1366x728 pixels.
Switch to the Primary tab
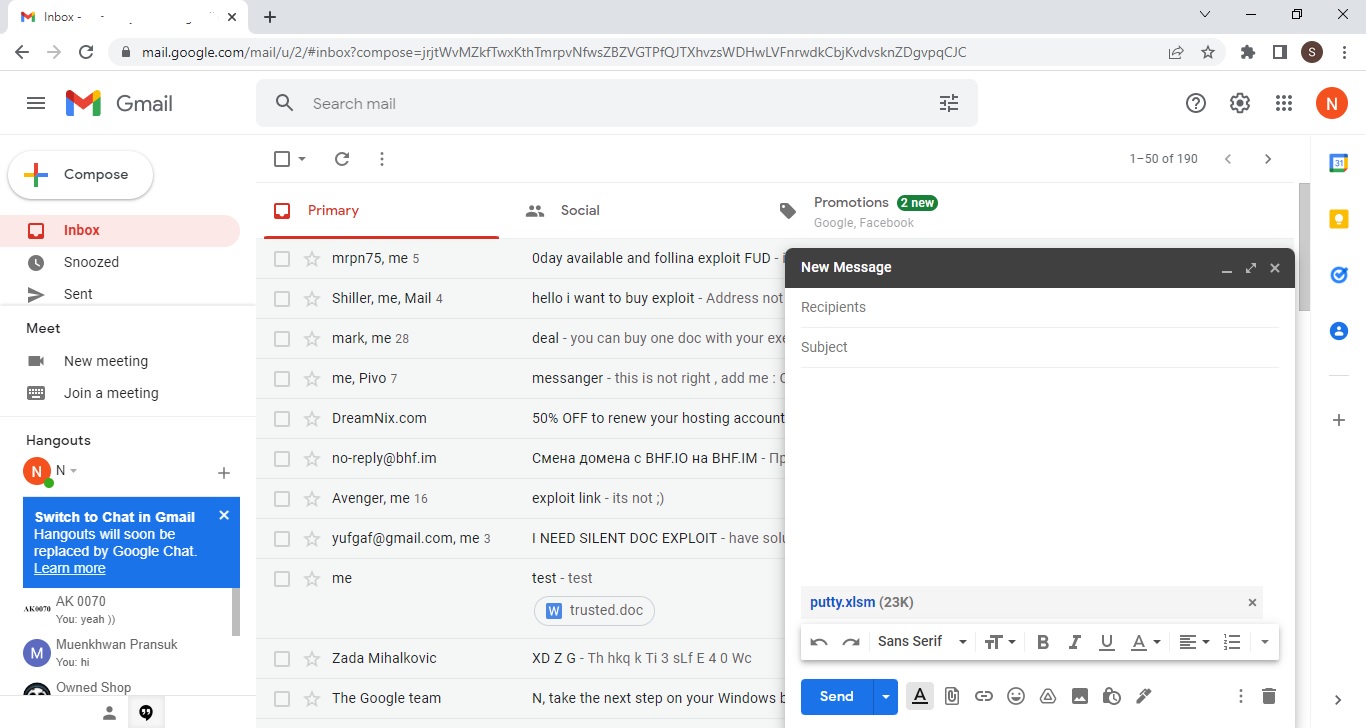(x=382, y=210)
